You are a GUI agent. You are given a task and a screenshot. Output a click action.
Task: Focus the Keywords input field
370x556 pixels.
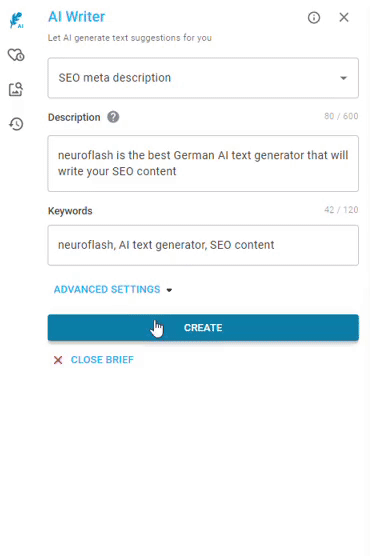(x=203, y=245)
